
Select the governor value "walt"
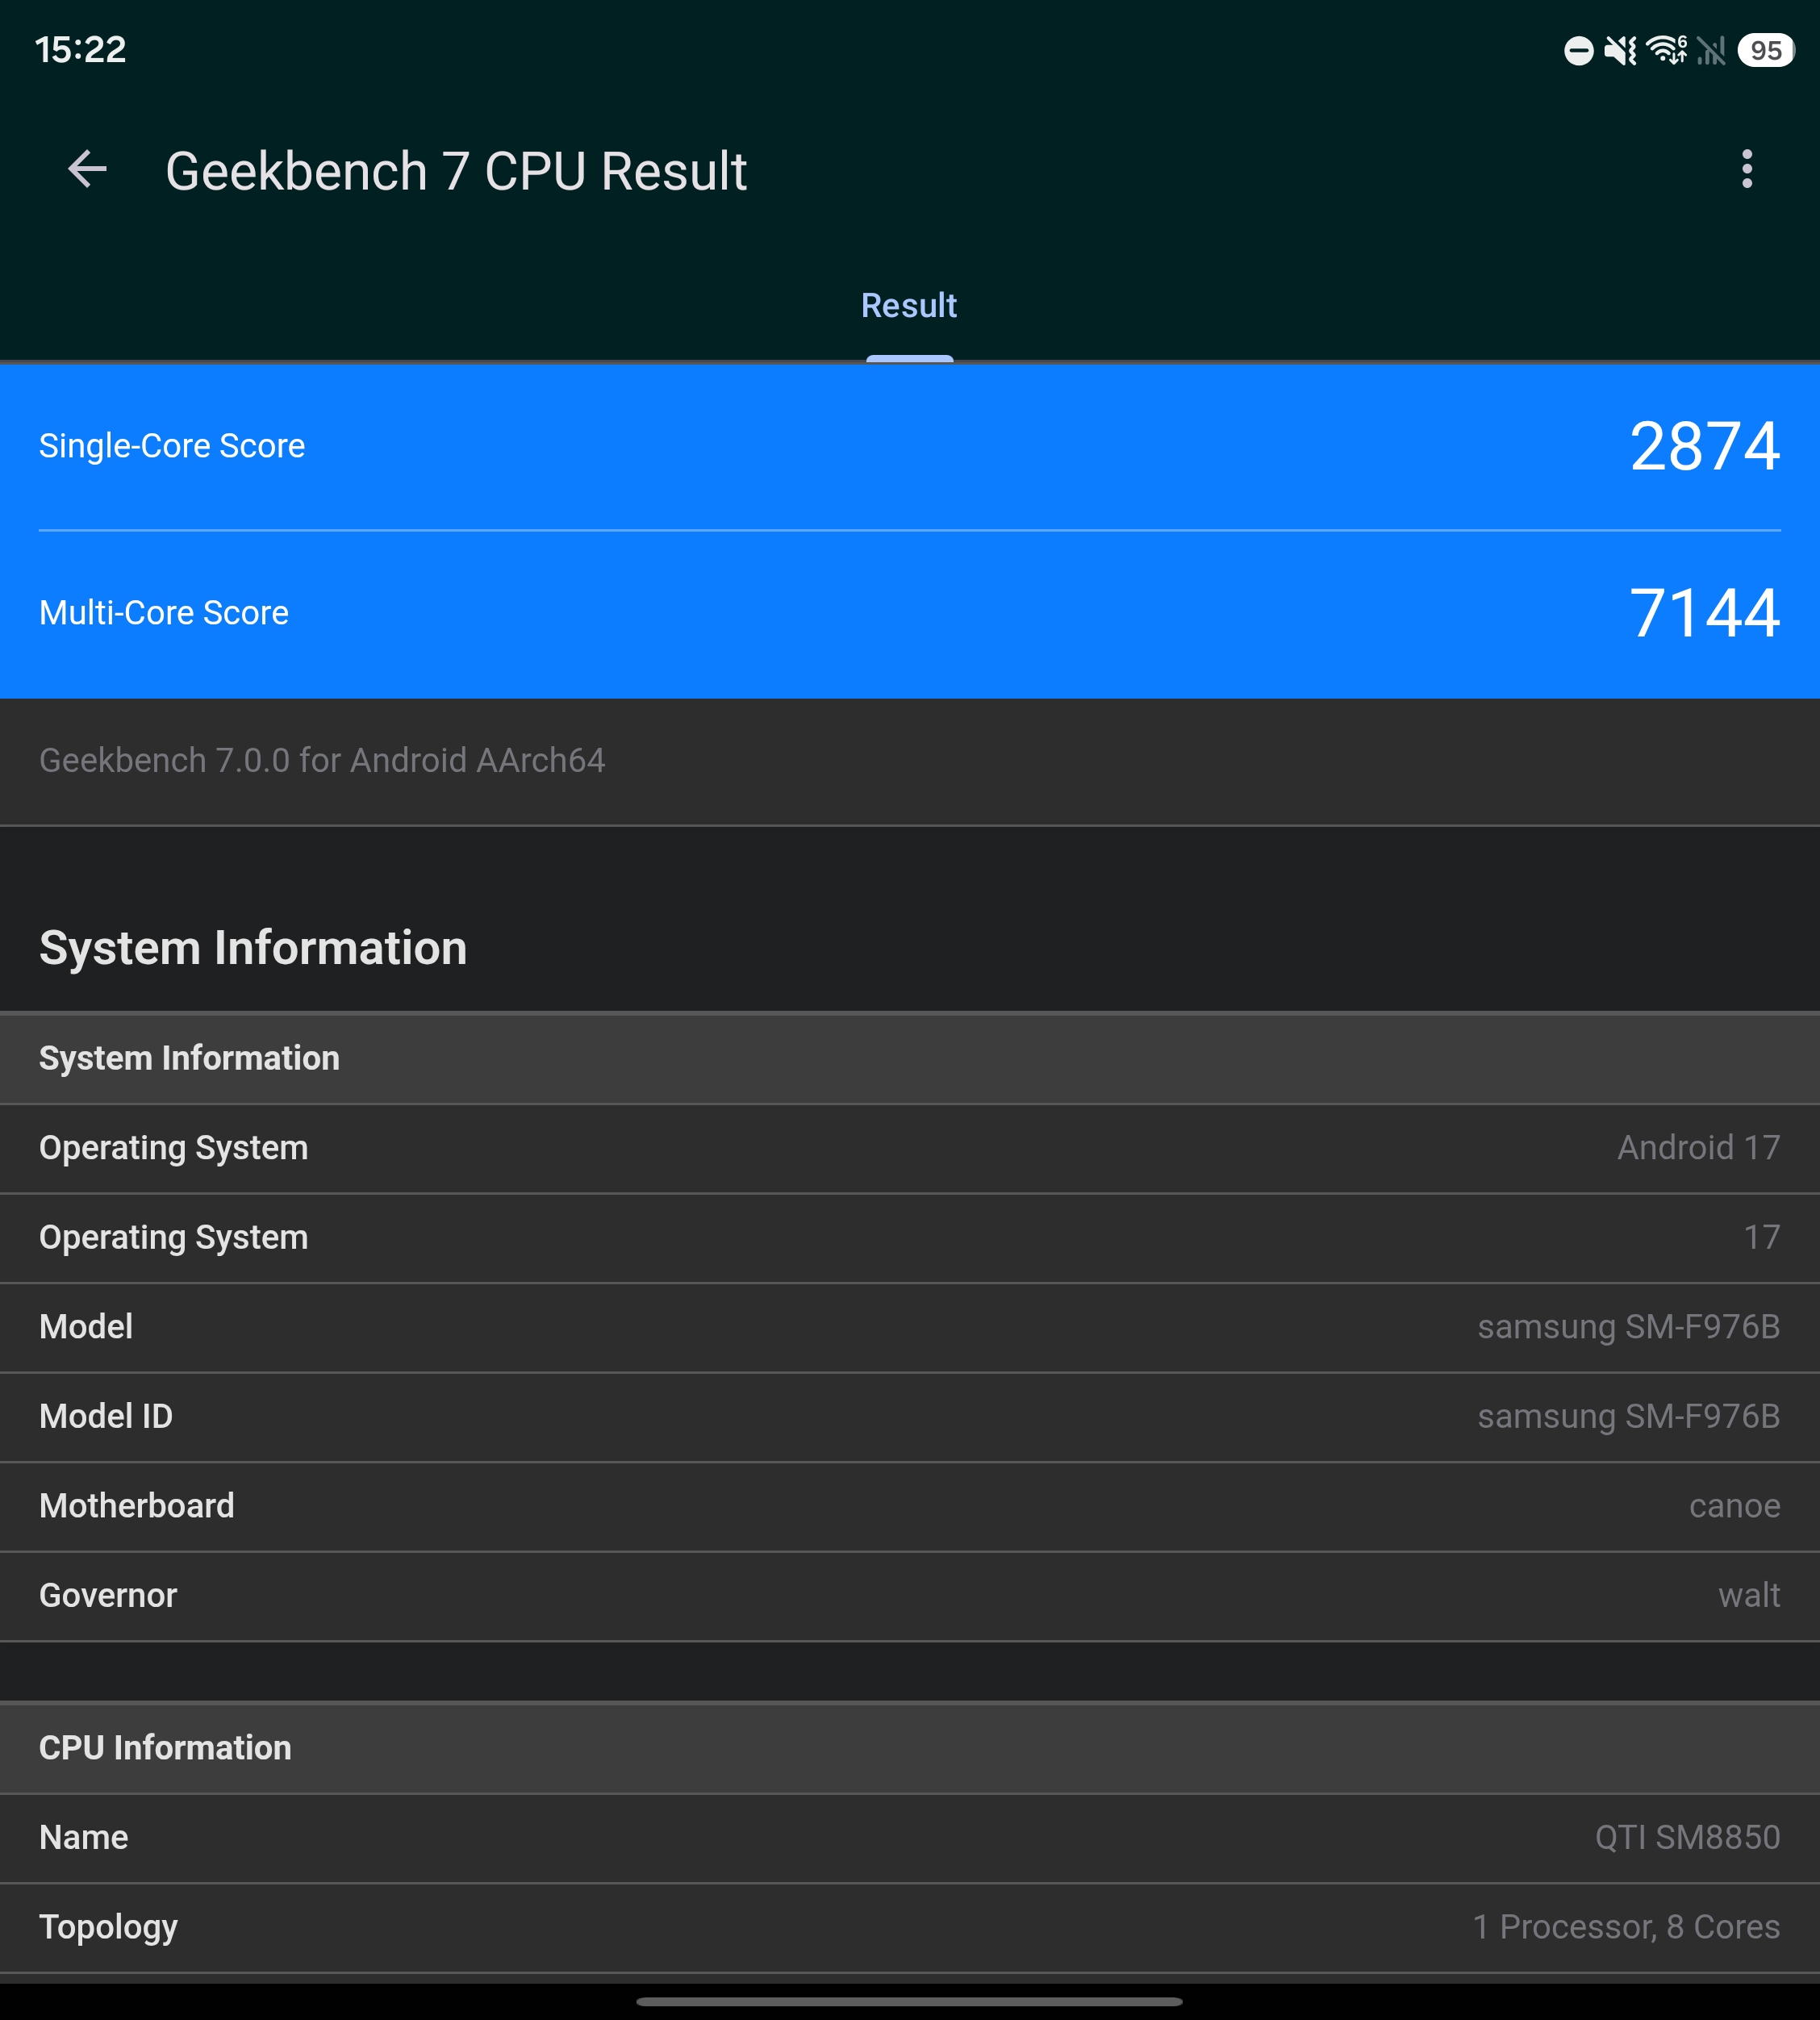click(1750, 1596)
